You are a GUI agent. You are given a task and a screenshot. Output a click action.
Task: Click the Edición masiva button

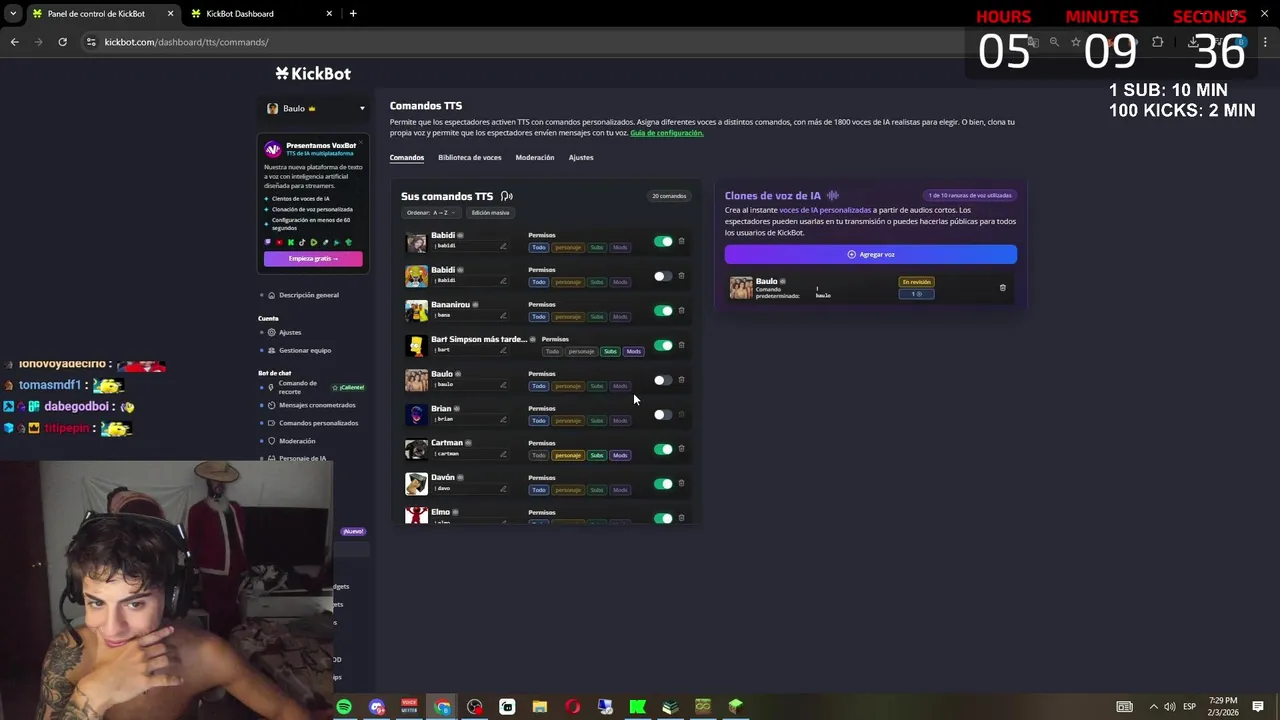pyautogui.click(x=490, y=212)
